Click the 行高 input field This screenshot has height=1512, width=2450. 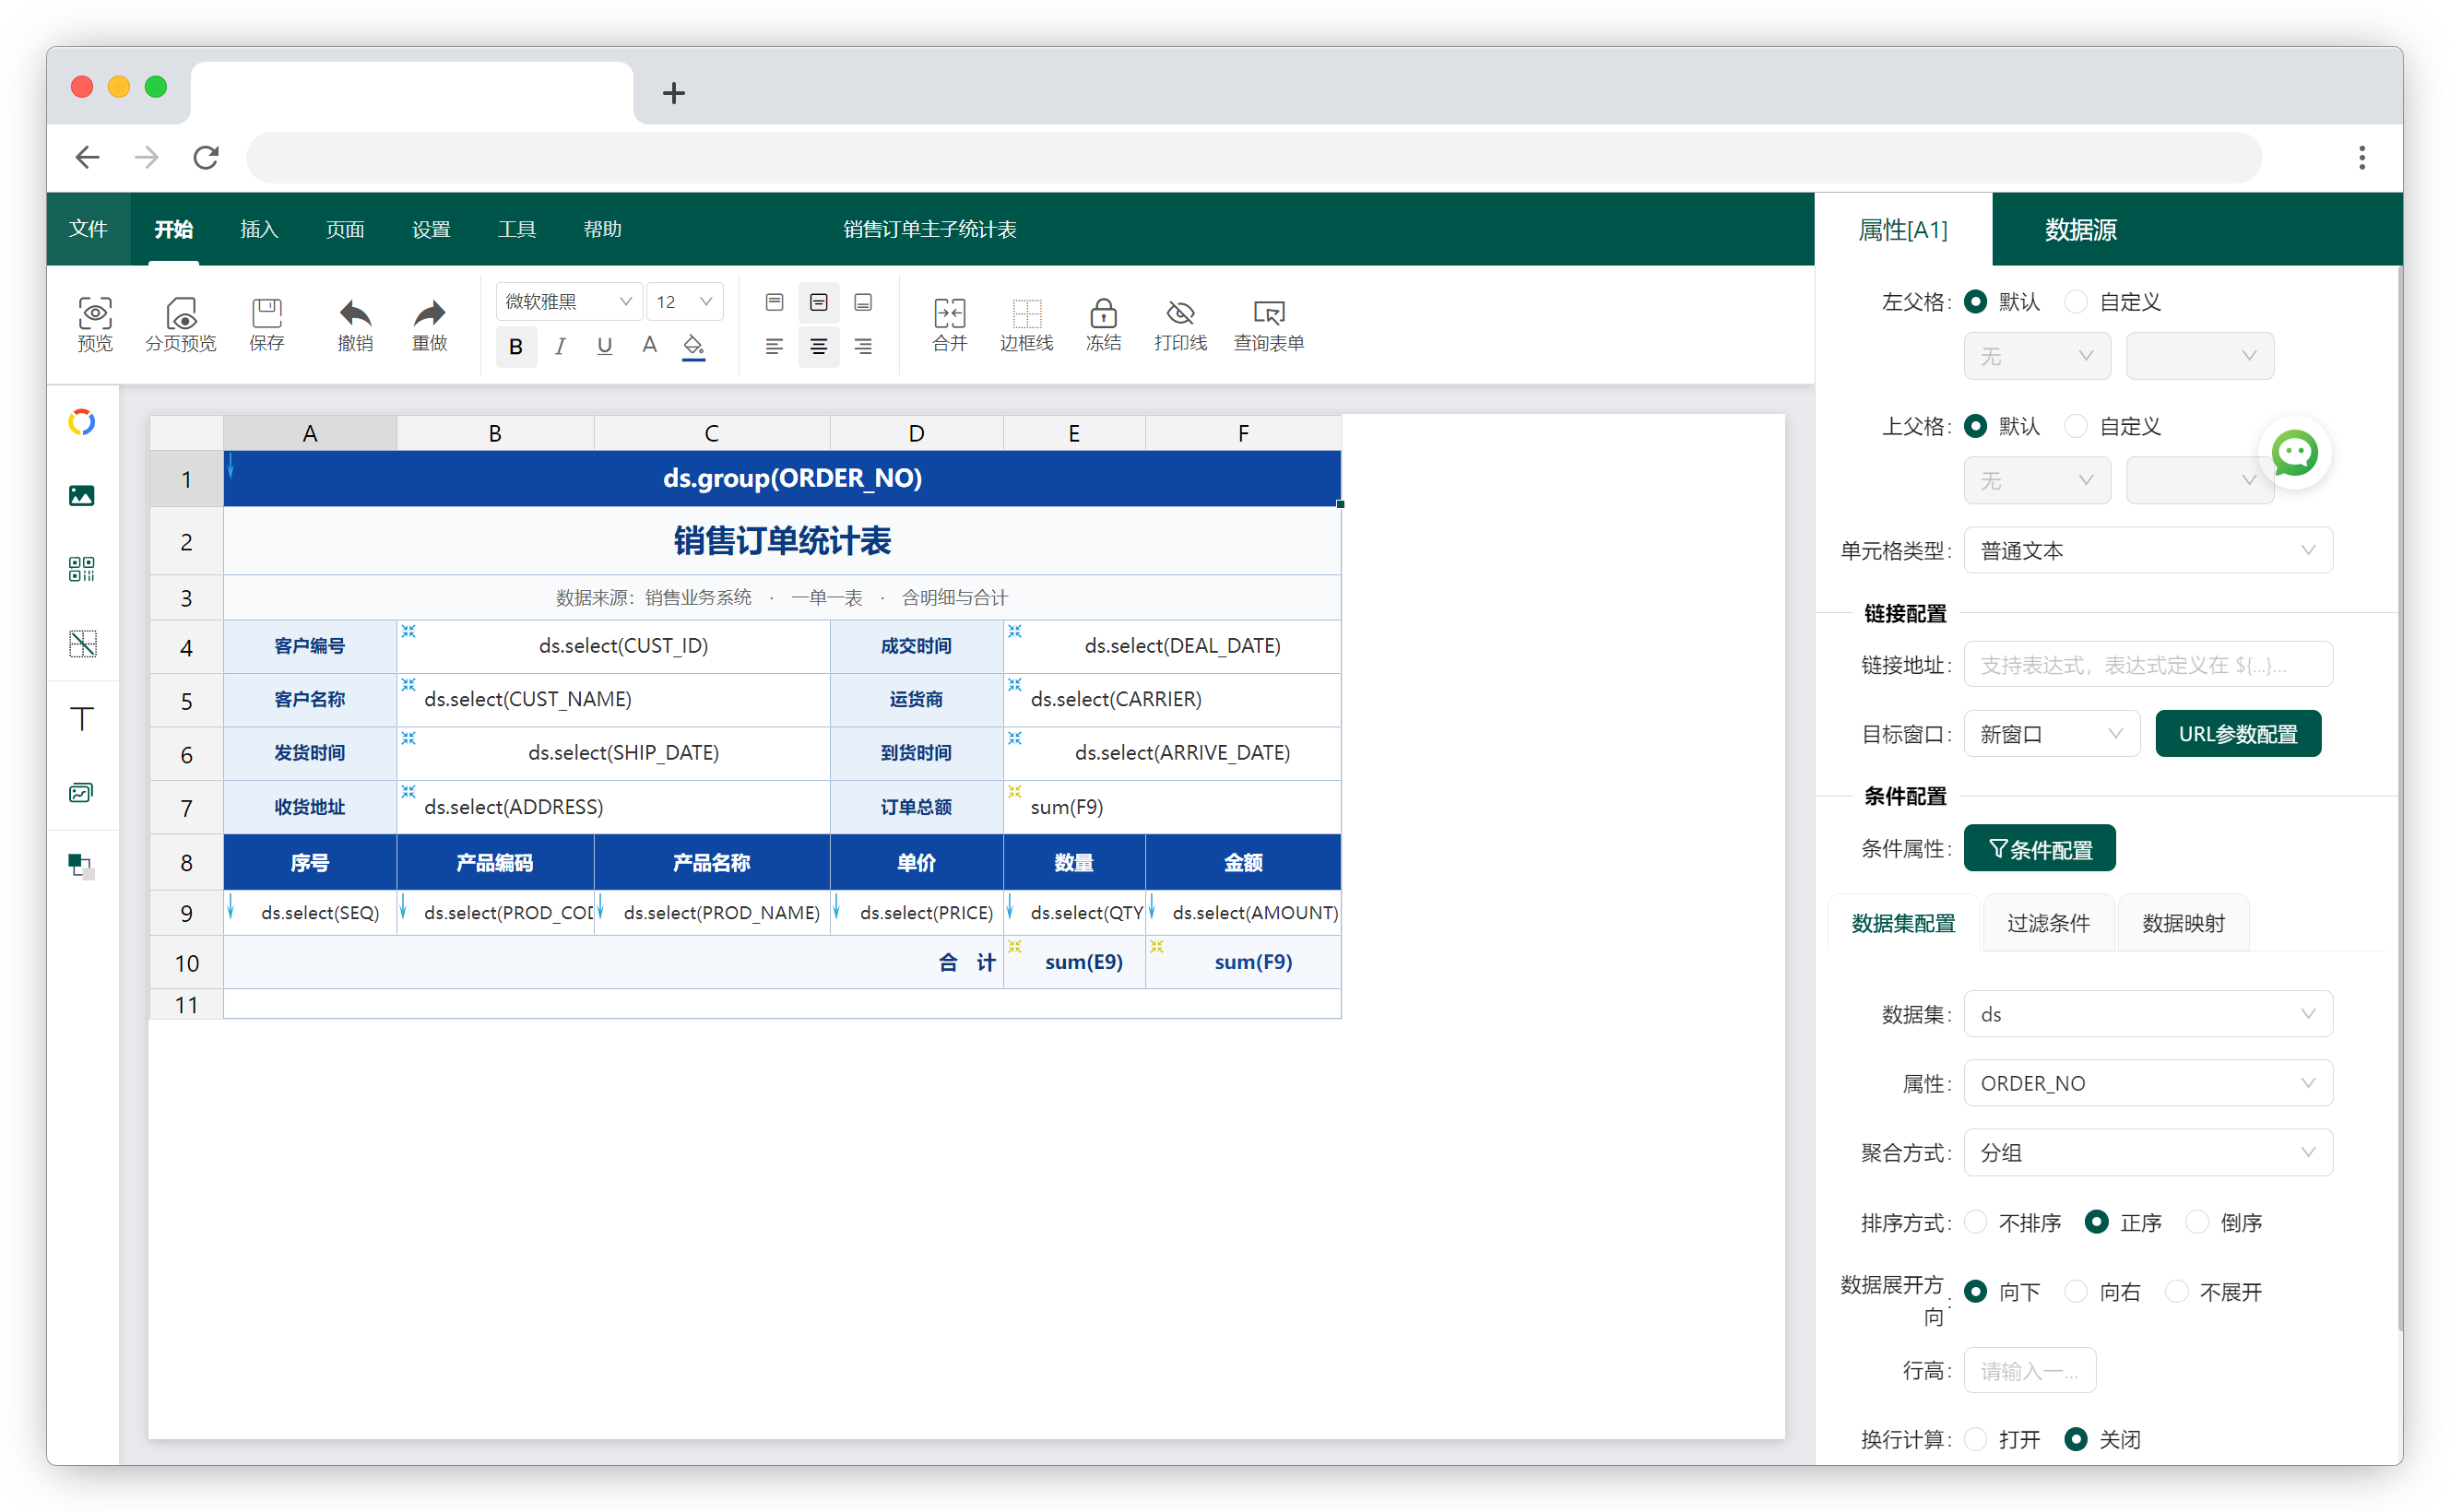click(x=2029, y=1370)
